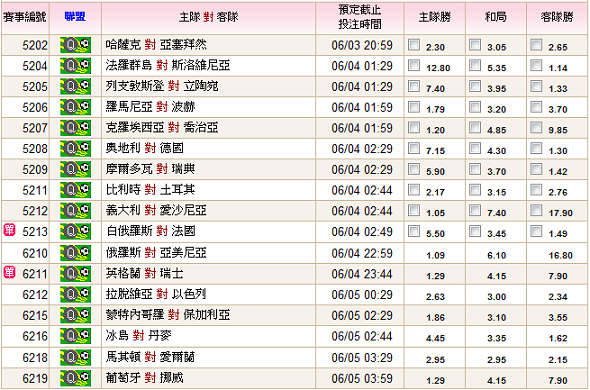Click the league icon for match 6212
The image size is (590, 390).
(x=75, y=294)
